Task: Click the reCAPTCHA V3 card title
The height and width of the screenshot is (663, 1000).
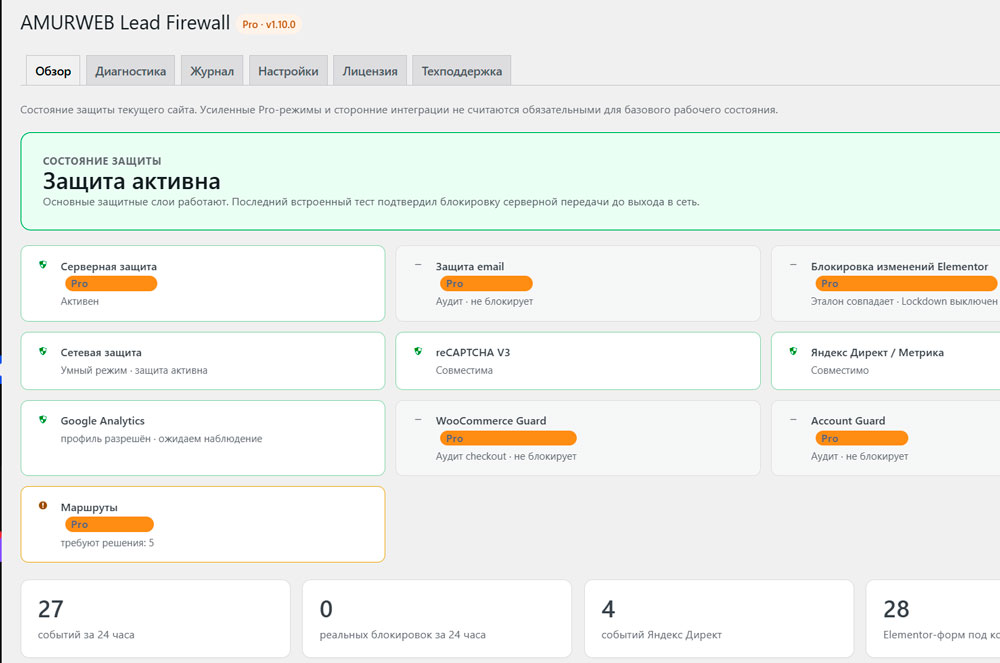Action: pos(473,353)
